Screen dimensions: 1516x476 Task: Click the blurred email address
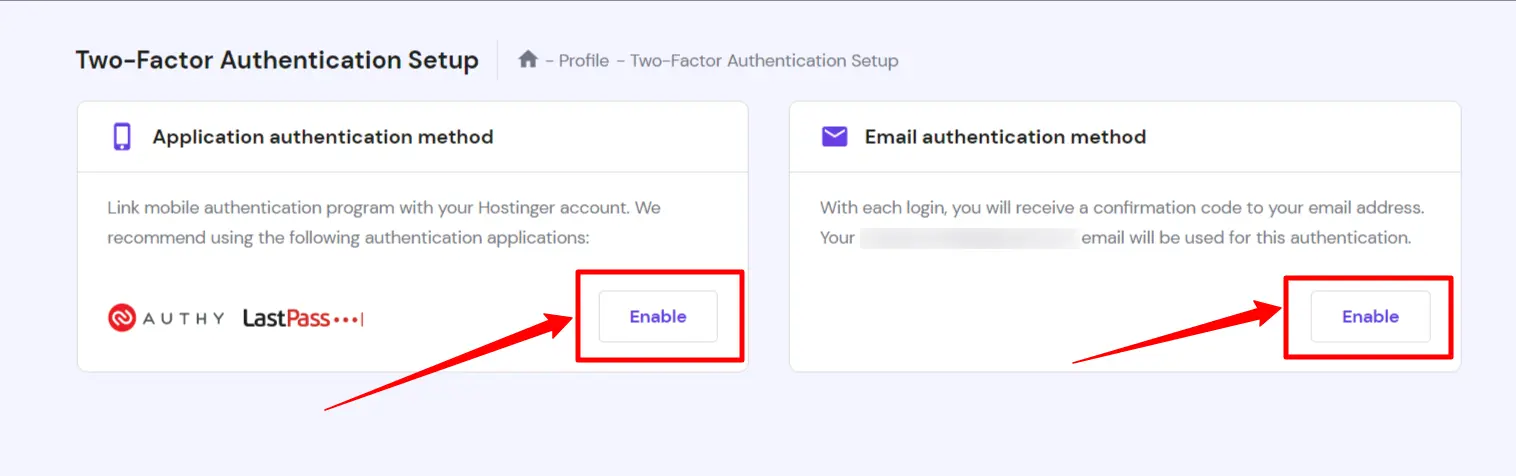[x=968, y=238]
